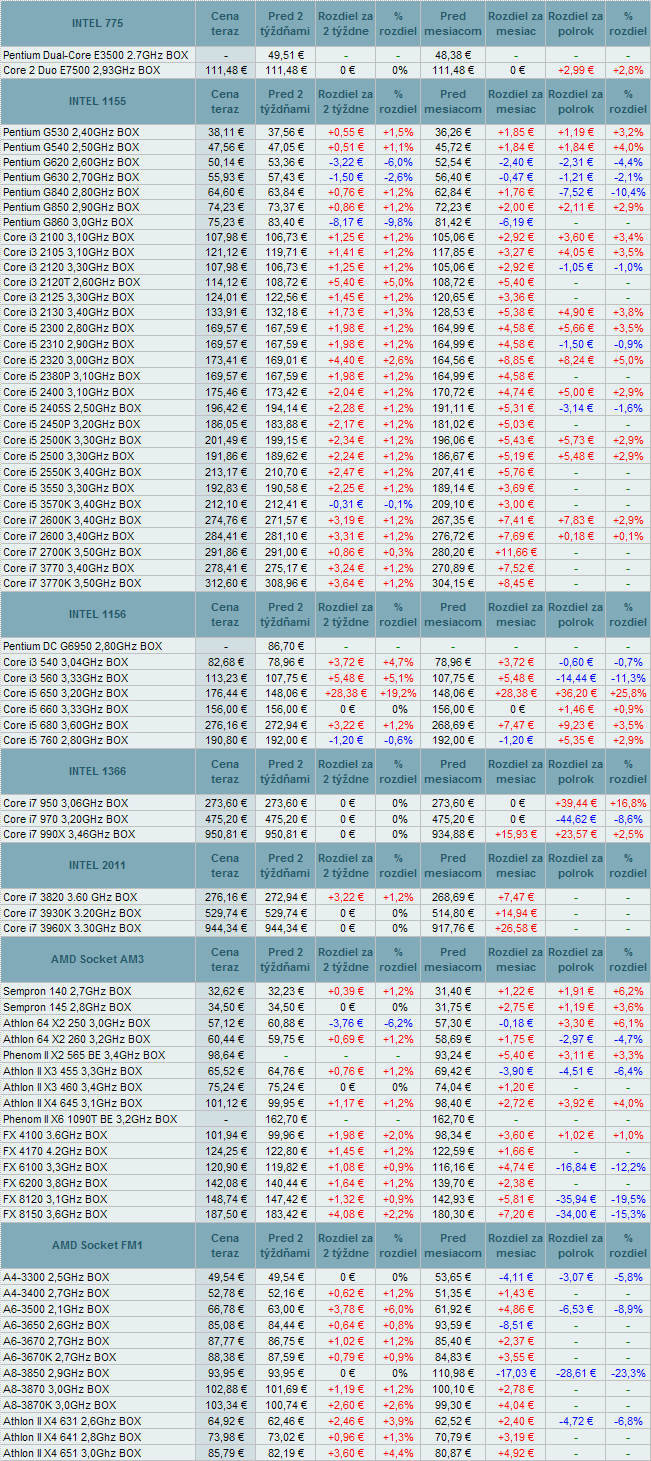Click the 312,60 € price of Core i7 3770K
The image size is (651, 1461).
[x=226, y=582]
